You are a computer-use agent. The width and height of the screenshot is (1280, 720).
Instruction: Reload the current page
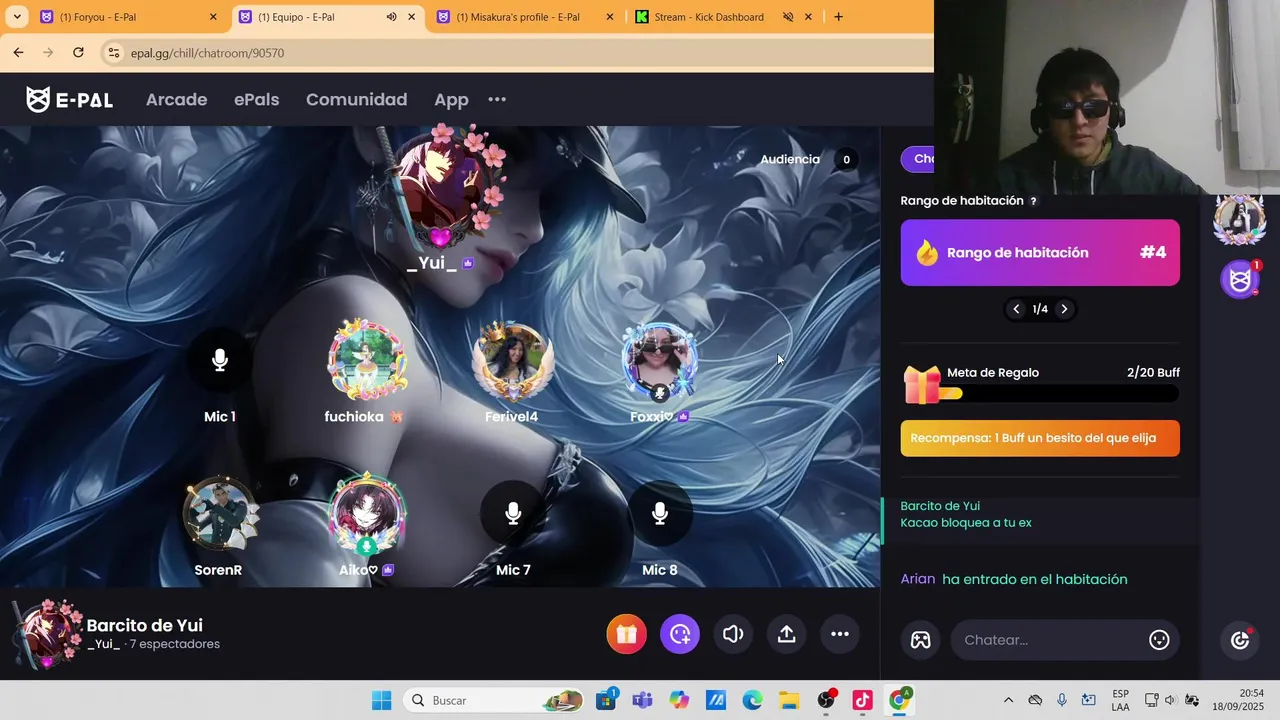click(x=78, y=52)
